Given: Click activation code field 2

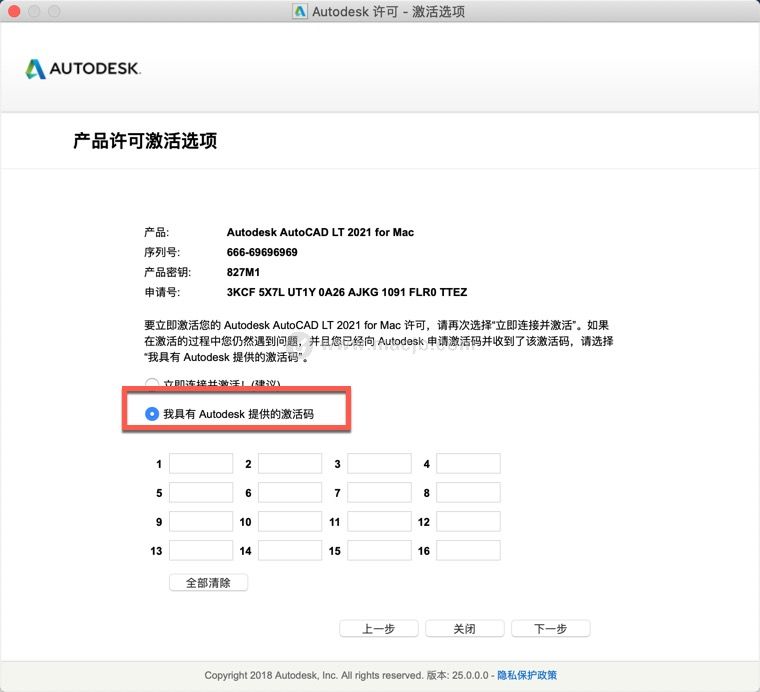Looking at the screenshot, I should (290, 464).
